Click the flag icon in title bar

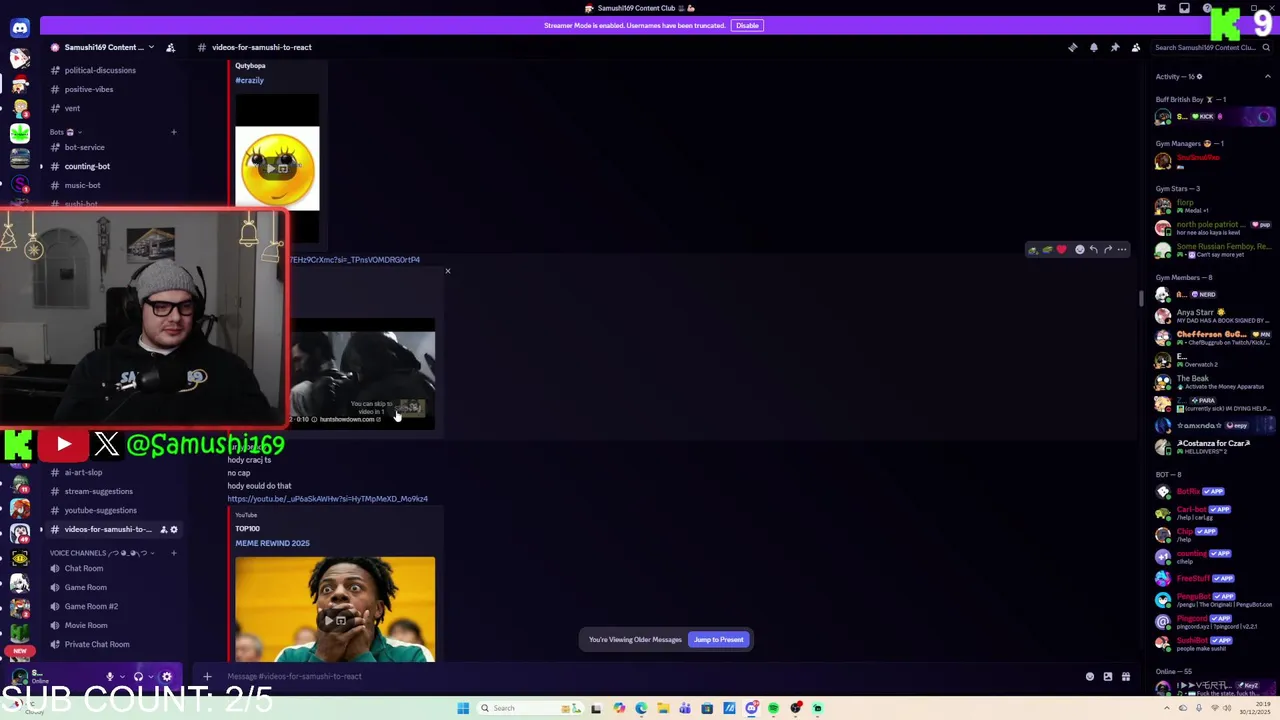1161,8
